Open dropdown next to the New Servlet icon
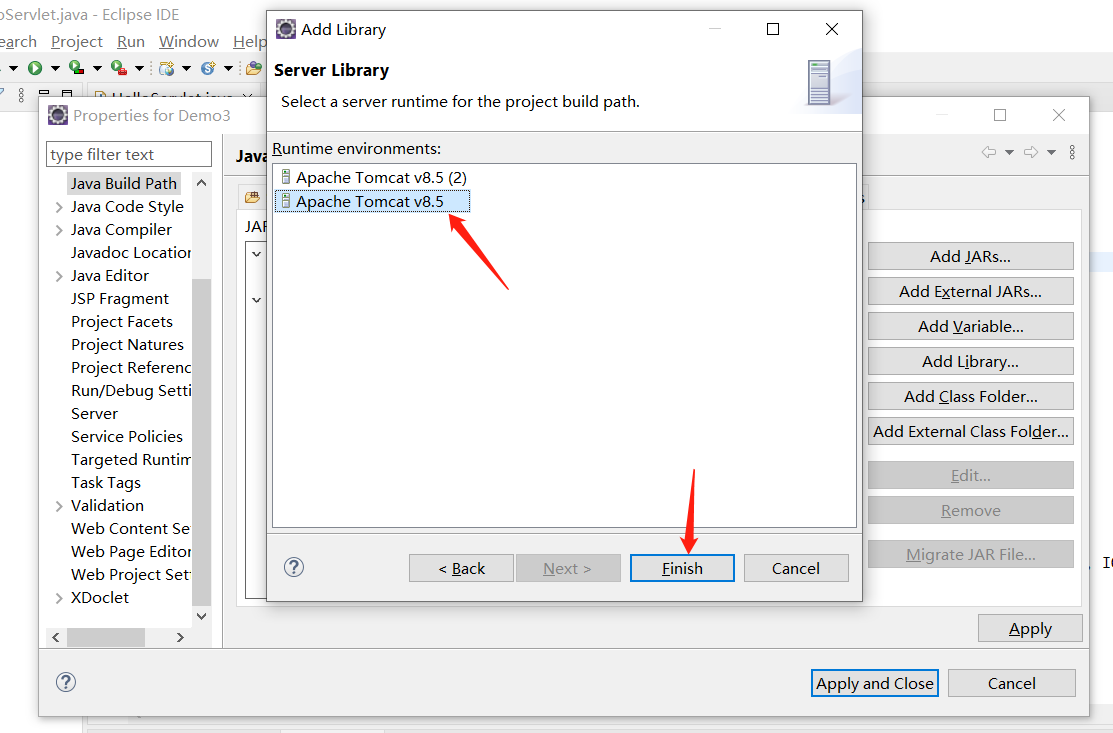This screenshot has height=733, width=1113. pos(228,69)
